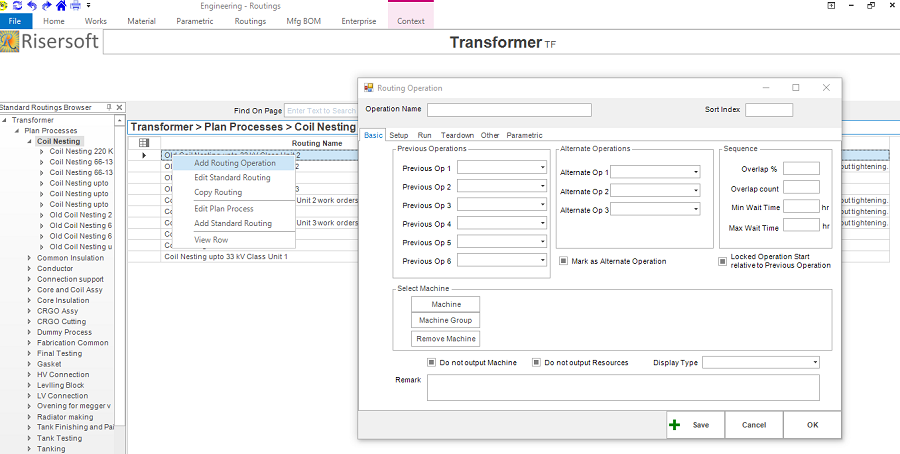
Task: Open the Previous Op 1 dropdown
Action: pos(542,168)
